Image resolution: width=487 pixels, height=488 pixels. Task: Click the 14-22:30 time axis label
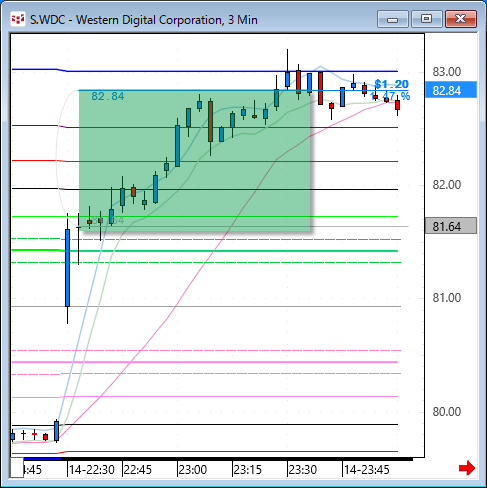[92, 470]
